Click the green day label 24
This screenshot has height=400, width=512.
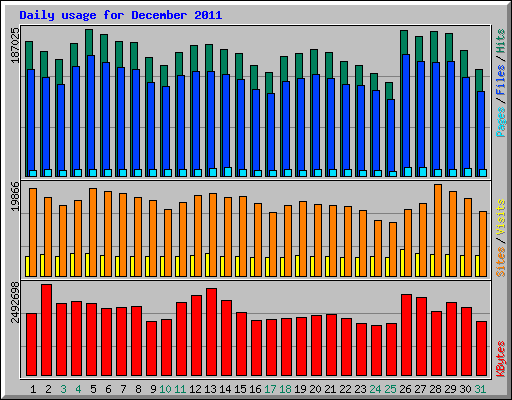pos(375,389)
